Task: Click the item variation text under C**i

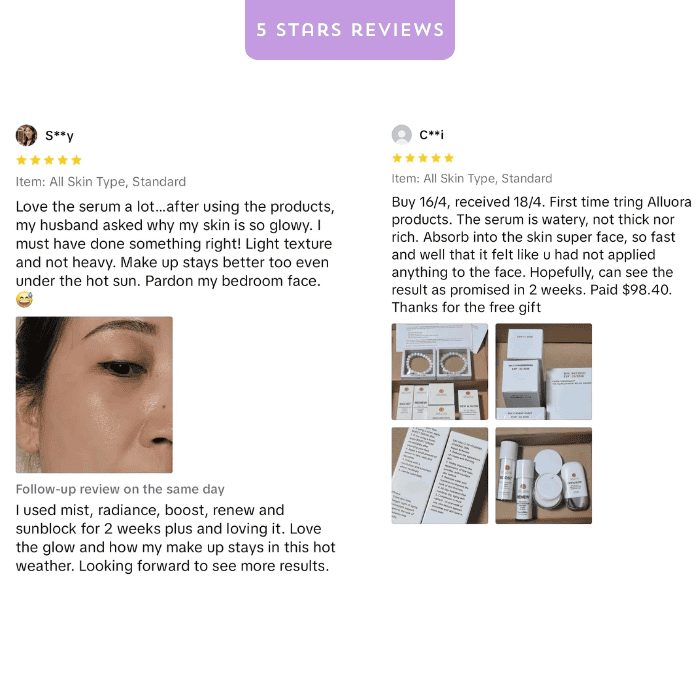Action: click(472, 179)
